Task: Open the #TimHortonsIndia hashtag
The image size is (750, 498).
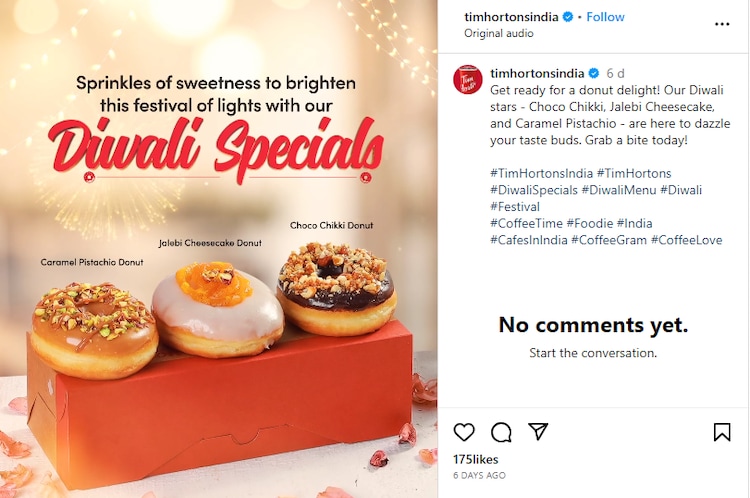Action: [541, 173]
